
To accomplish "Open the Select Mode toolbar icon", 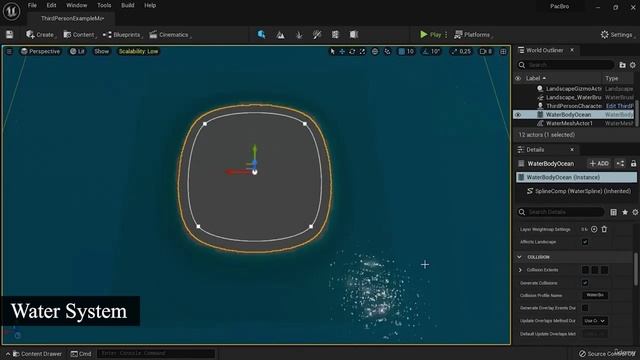I will pos(262,35).
